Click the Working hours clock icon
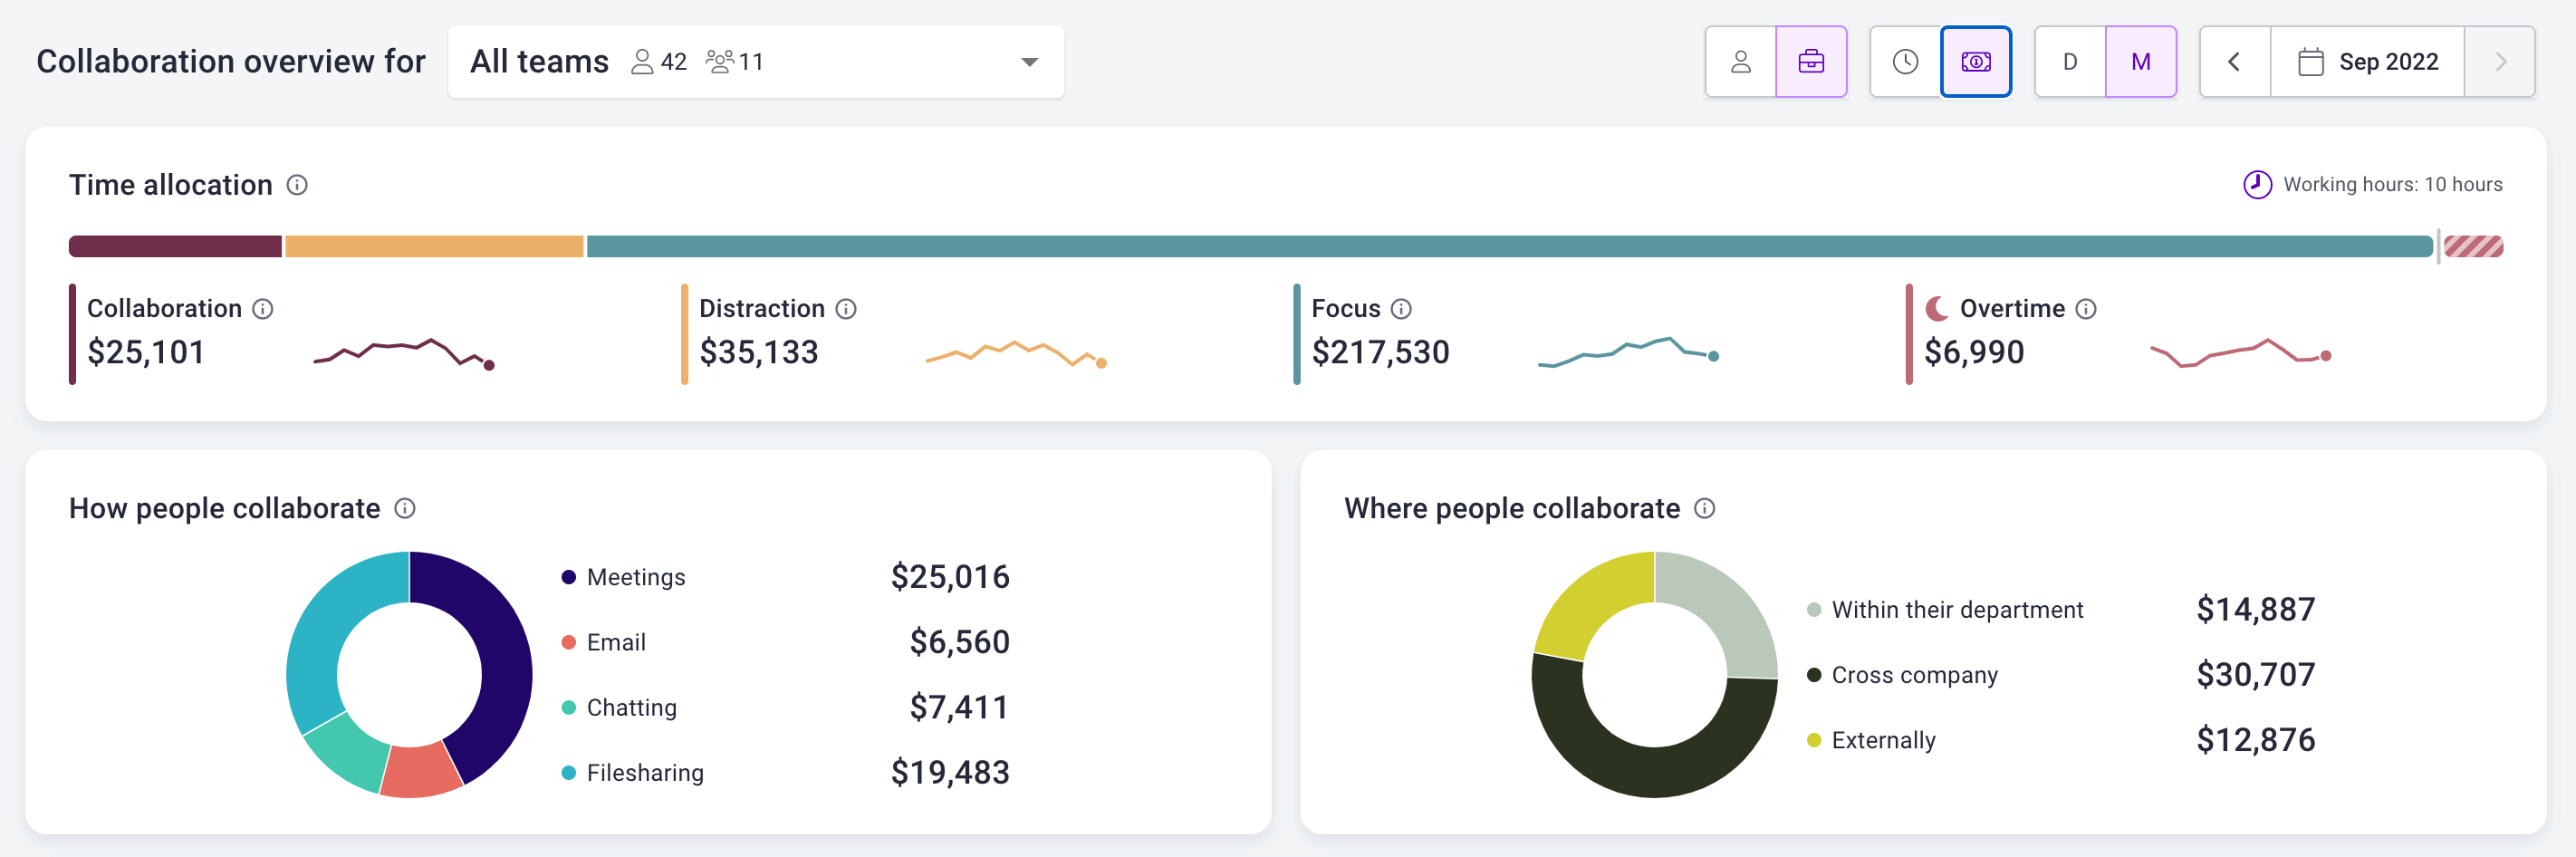 2257,185
